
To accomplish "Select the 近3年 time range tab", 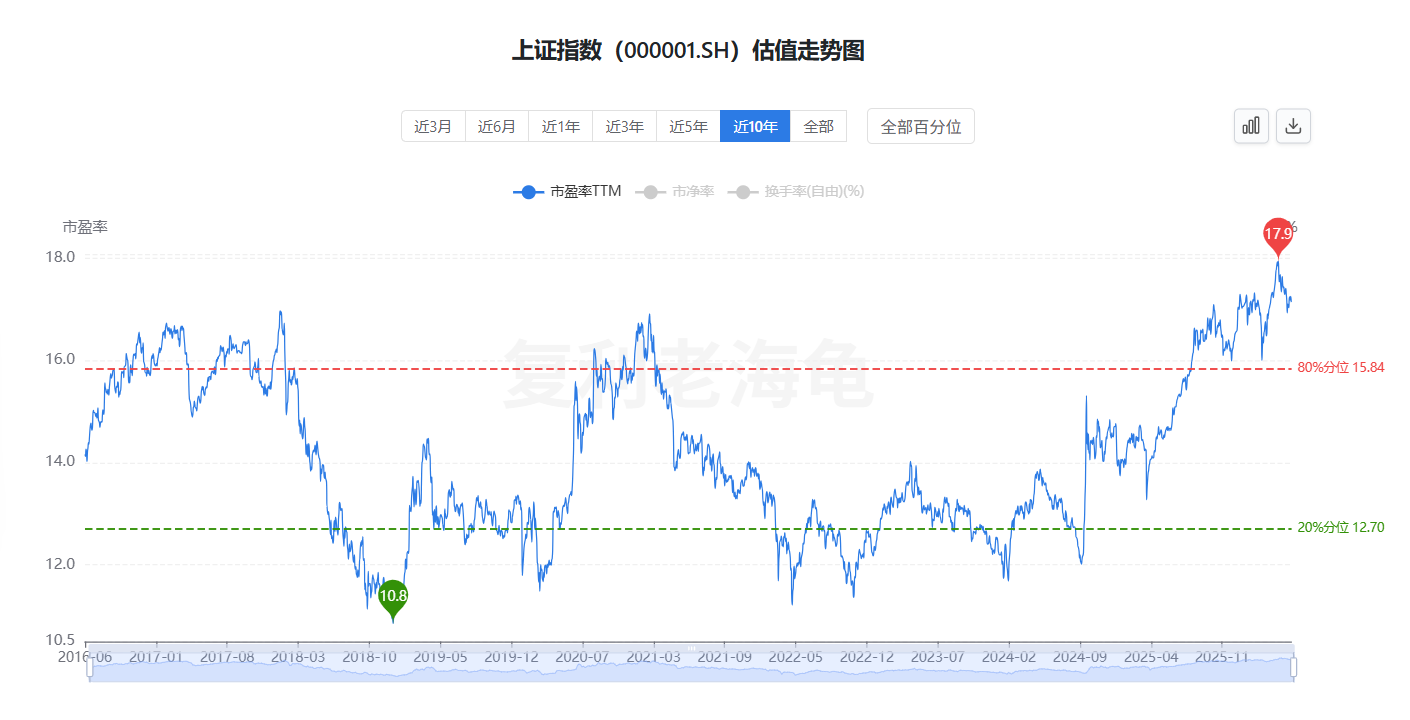I will tap(625, 126).
